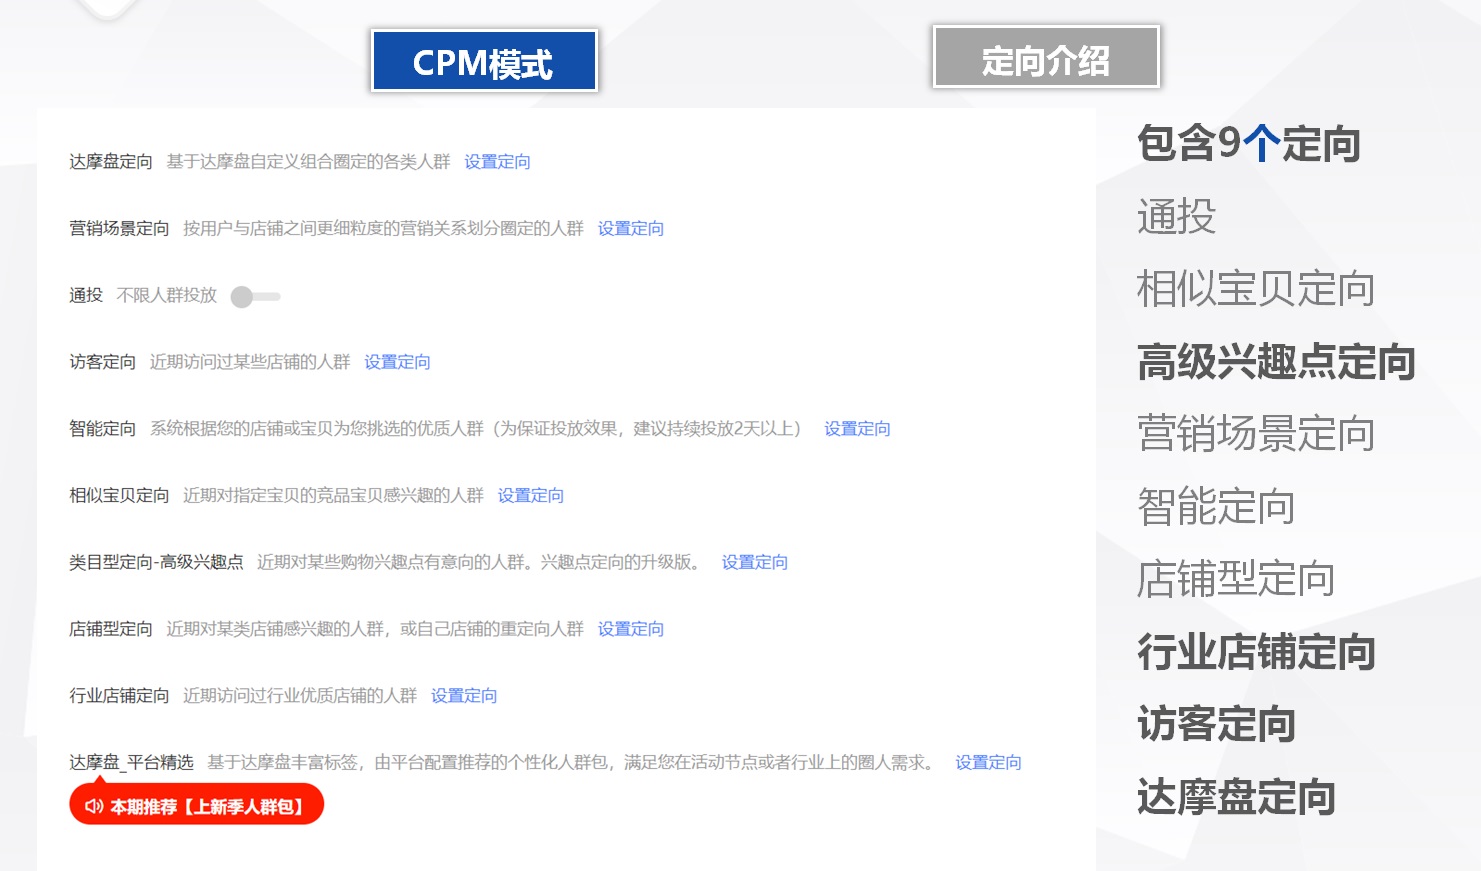This screenshot has width=1481, height=871.
Task: Click the CPM模式 button
Action: point(484,61)
